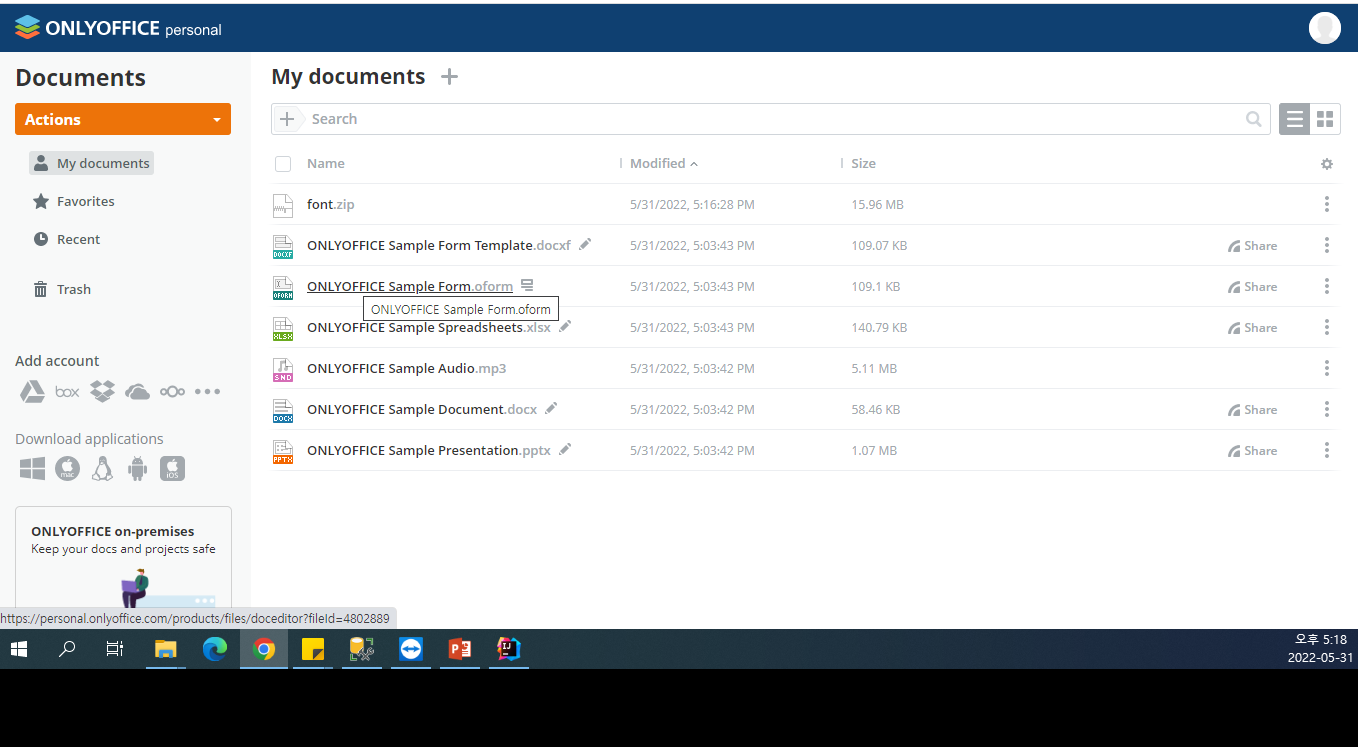This screenshot has width=1358, height=747.
Task: Sort by Modified column header
Action: 664,163
